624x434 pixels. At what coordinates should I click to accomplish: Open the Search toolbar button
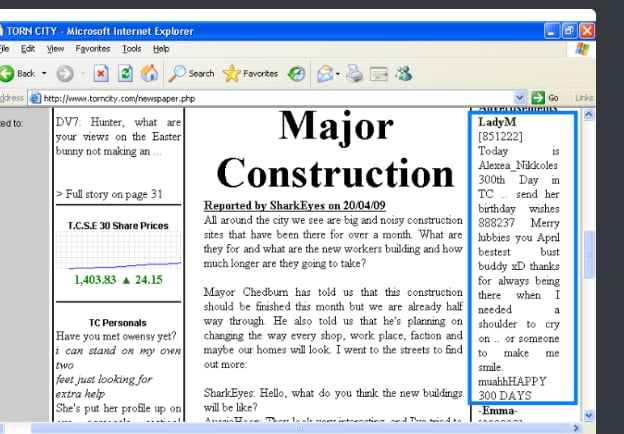(x=191, y=73)
